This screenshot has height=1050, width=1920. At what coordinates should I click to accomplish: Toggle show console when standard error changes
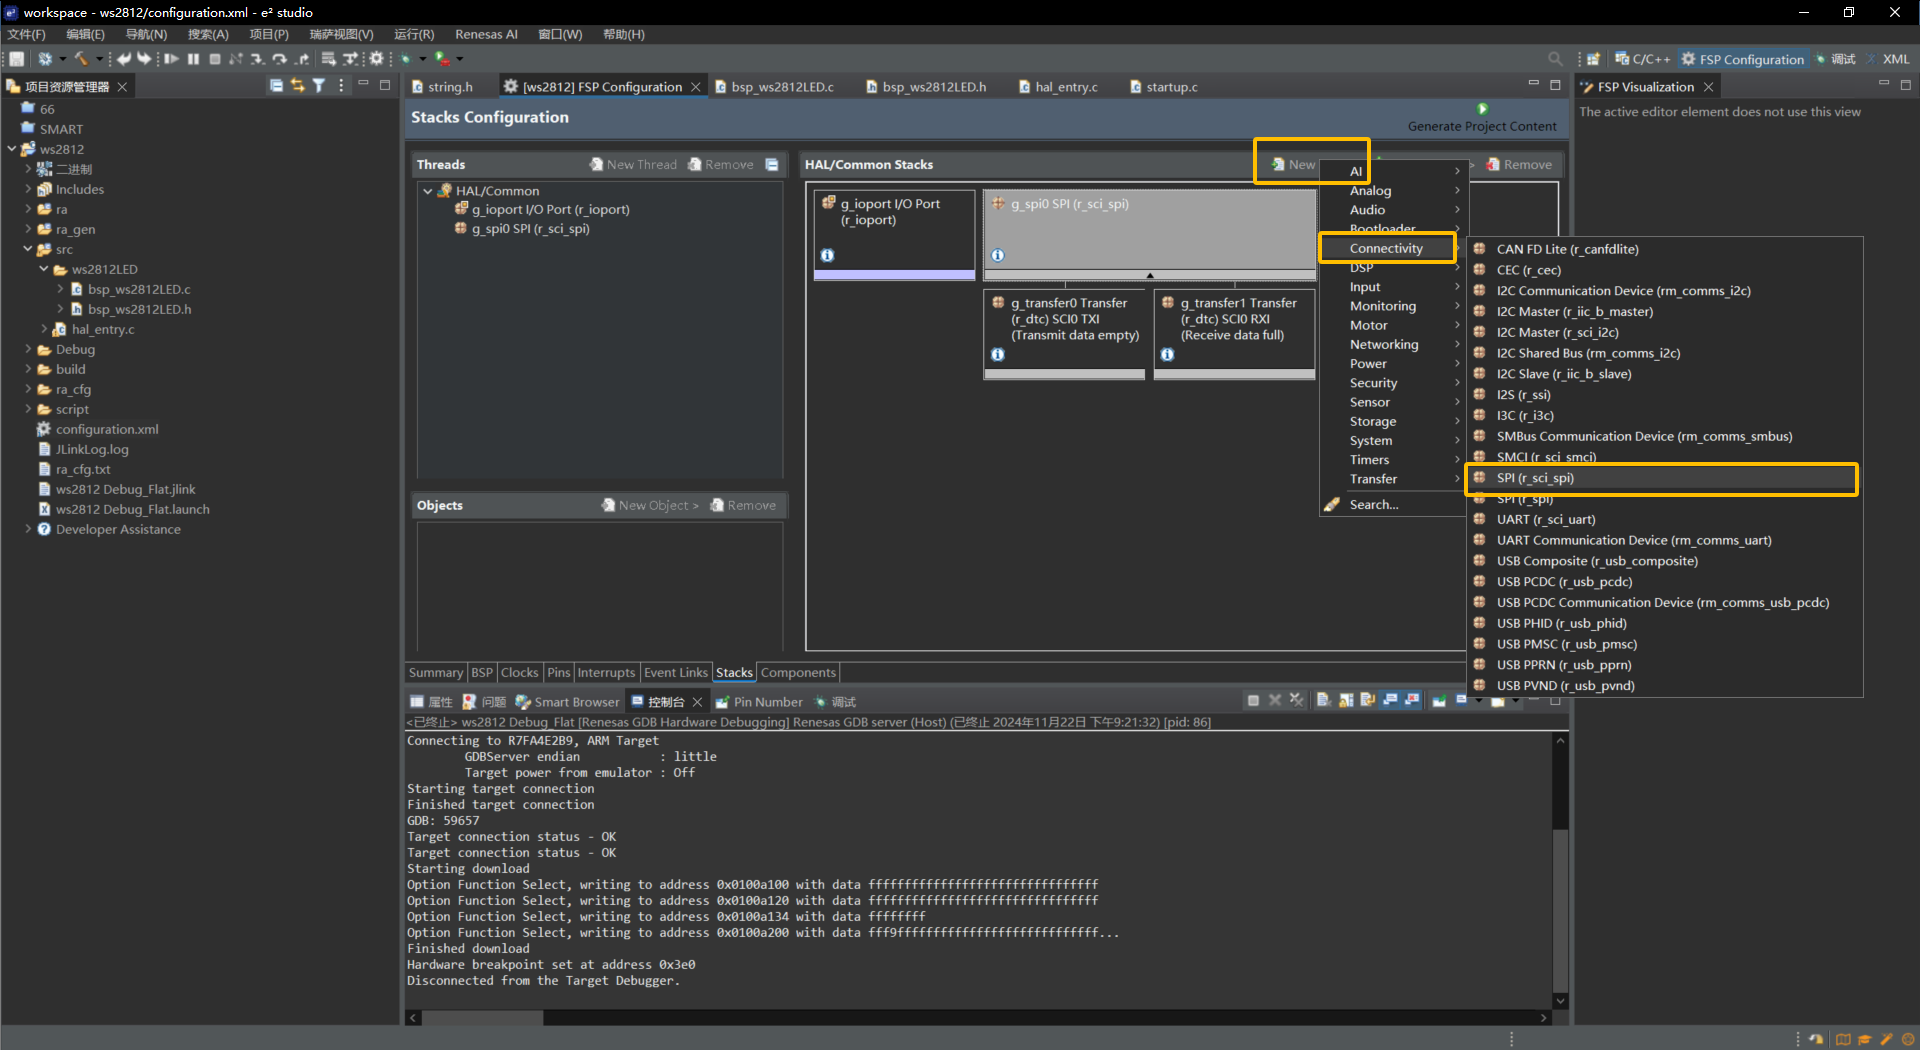coord(1412,700)
